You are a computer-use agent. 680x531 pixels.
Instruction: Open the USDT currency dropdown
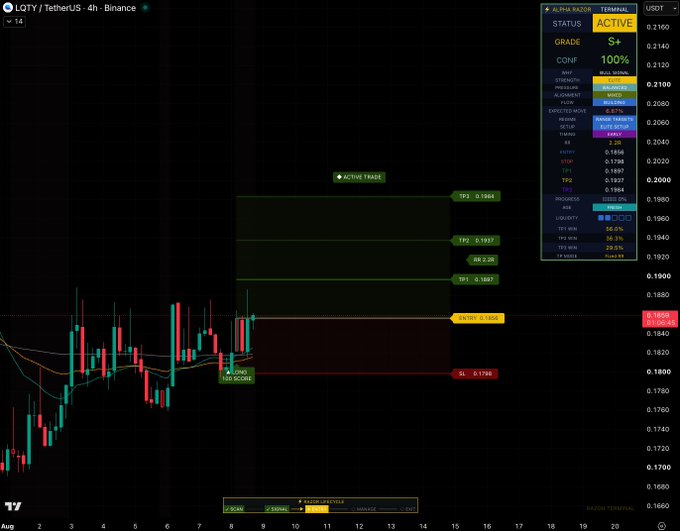pos(660,8)
